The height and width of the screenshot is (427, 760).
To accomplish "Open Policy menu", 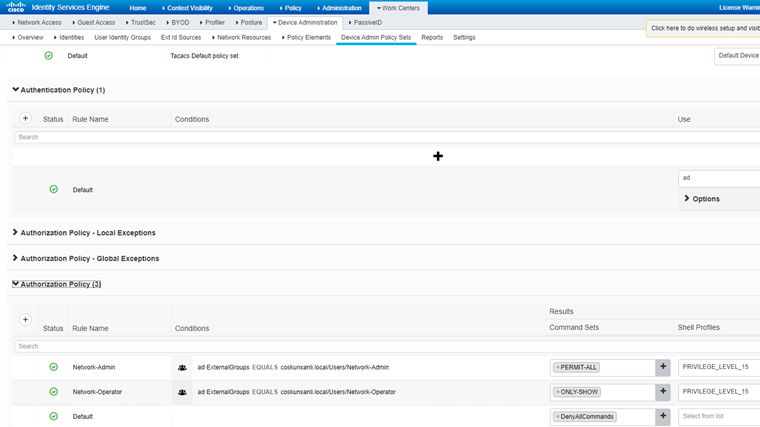I will pos(291,8).
